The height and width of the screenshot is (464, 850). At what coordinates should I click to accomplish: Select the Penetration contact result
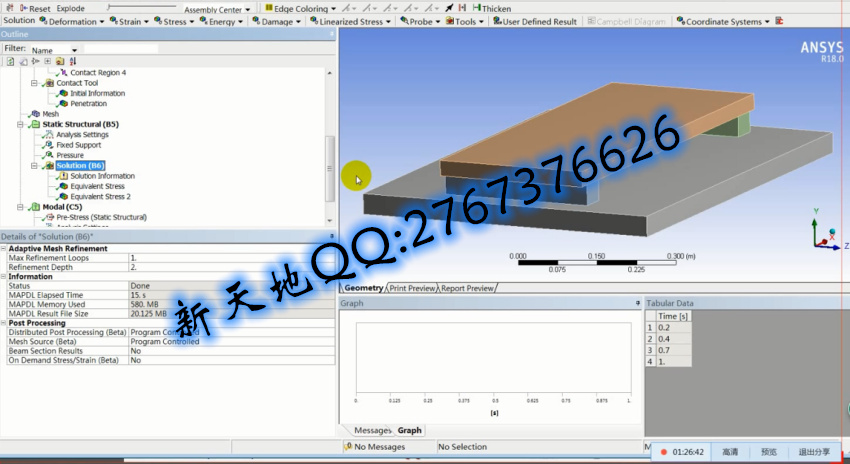(88, 103)
